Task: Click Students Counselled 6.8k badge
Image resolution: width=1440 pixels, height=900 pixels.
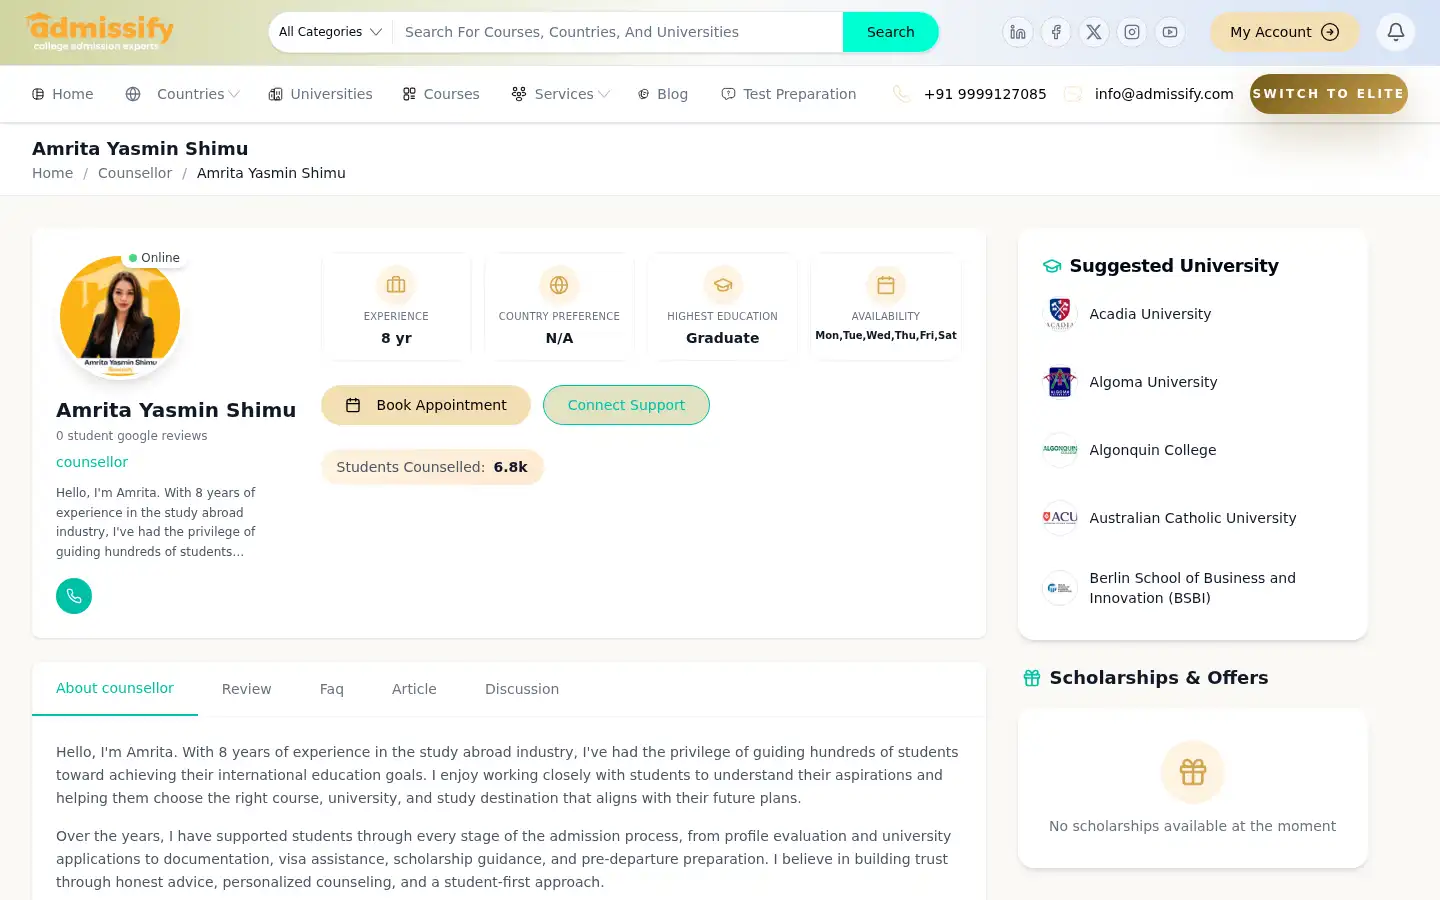Action: 432,467
